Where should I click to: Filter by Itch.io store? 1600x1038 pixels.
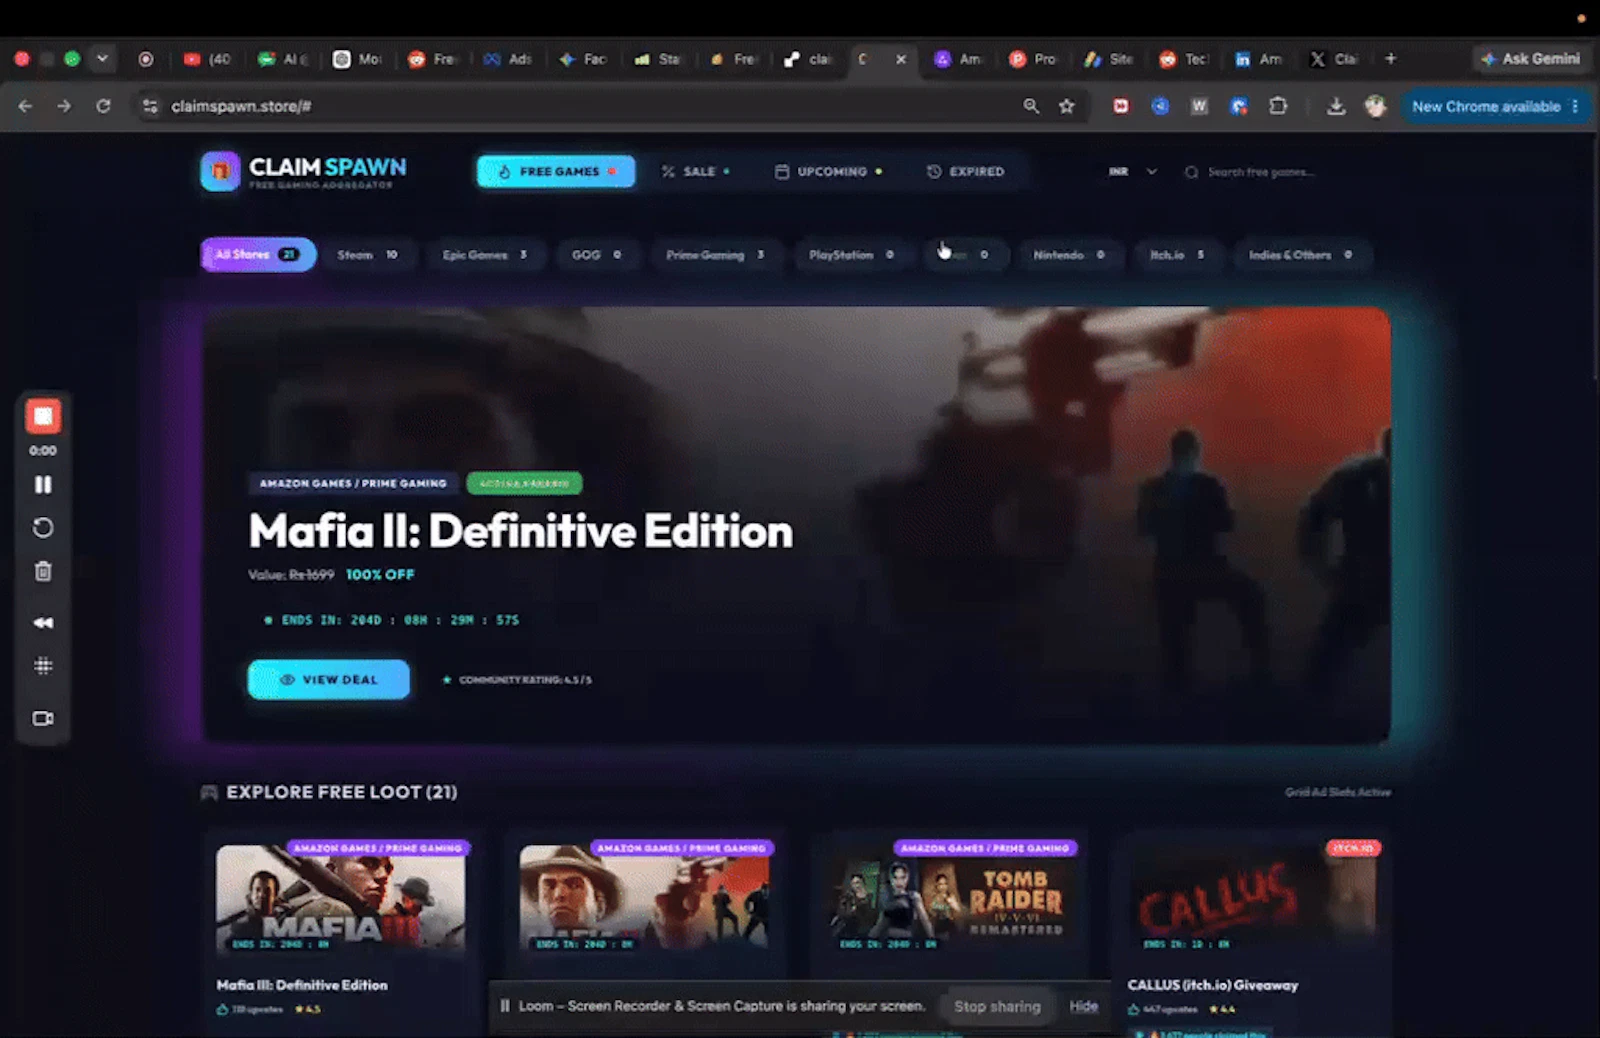(1177, 255)
